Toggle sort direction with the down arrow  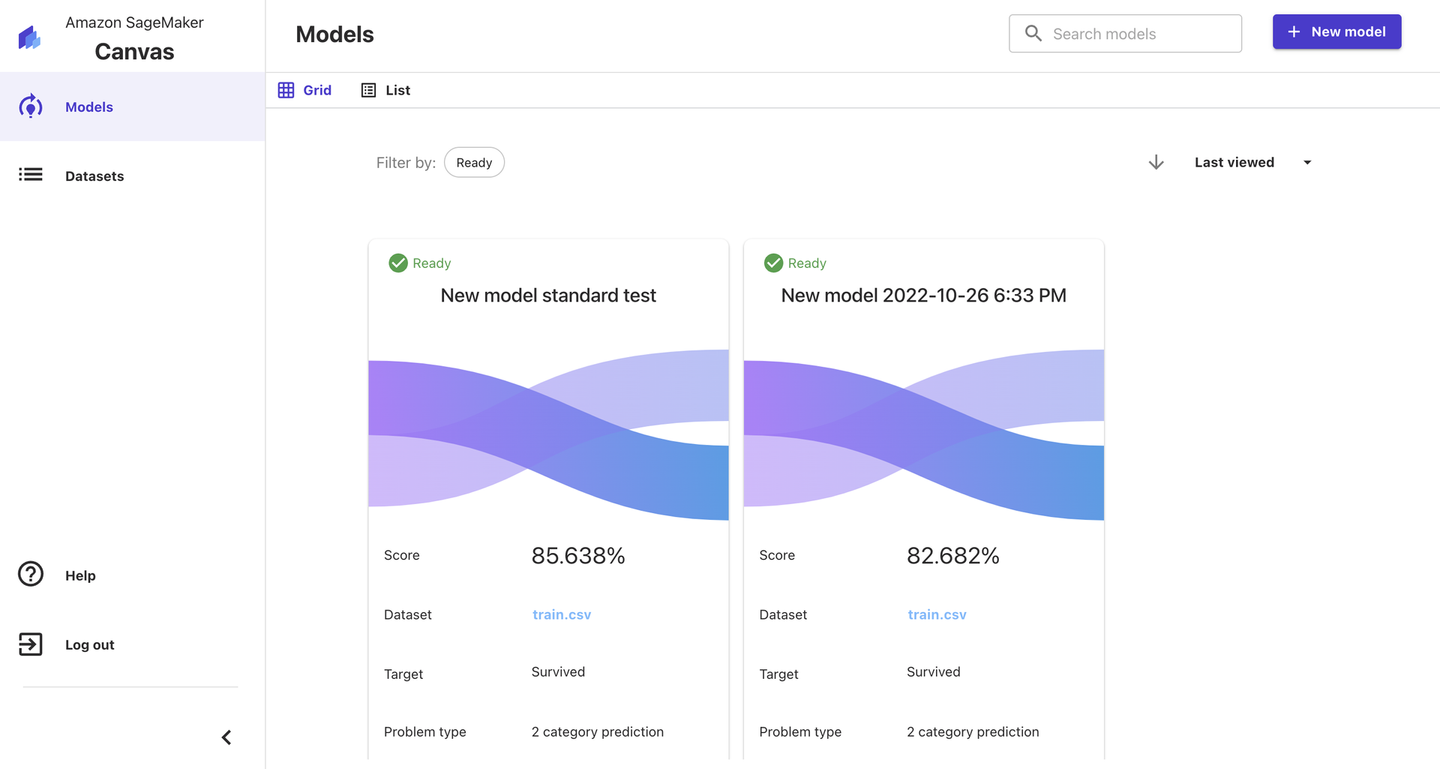click(x=1156, y=162)
